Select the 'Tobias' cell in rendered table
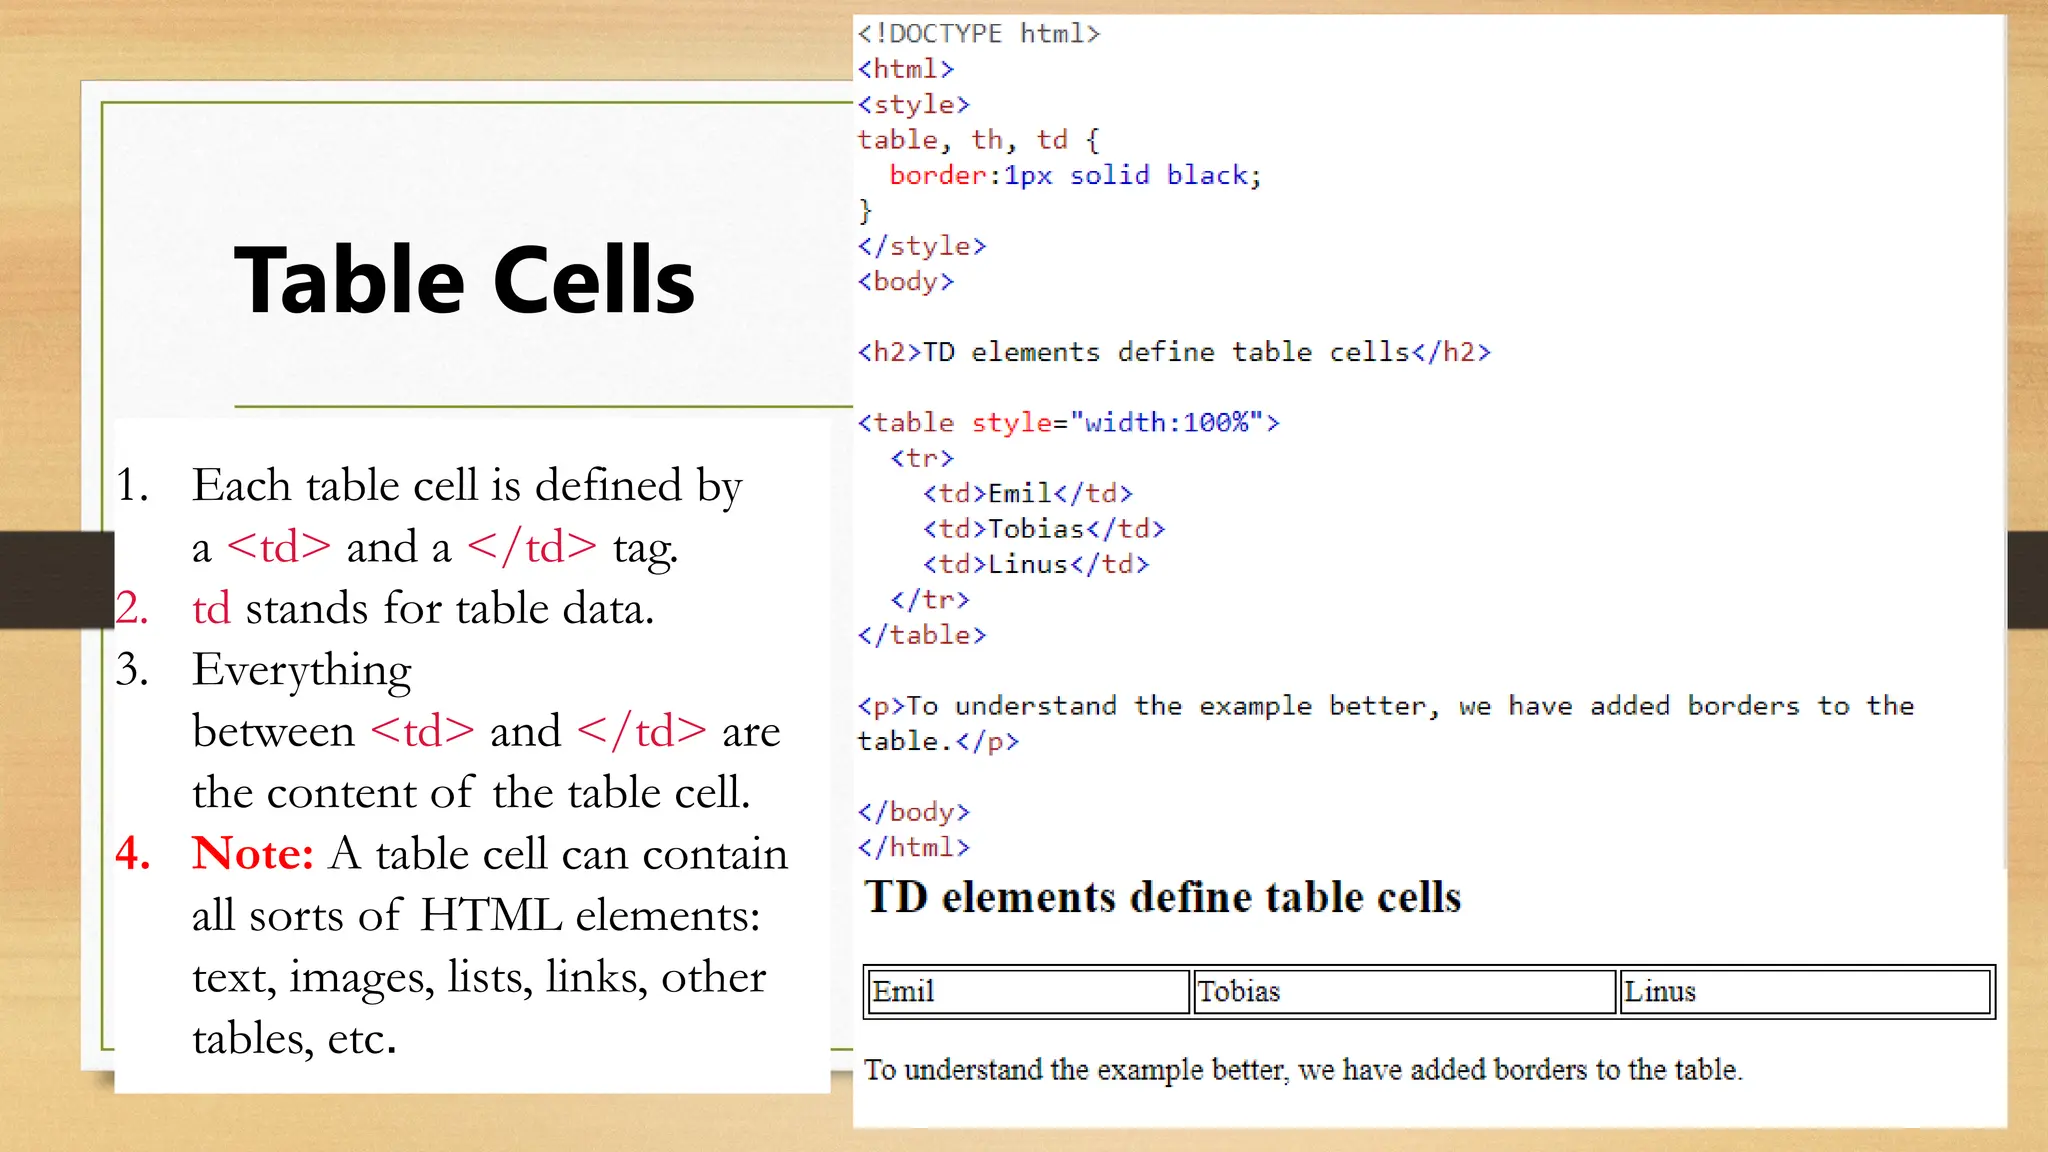Screen dimensions: 2048x1152 1404,992
